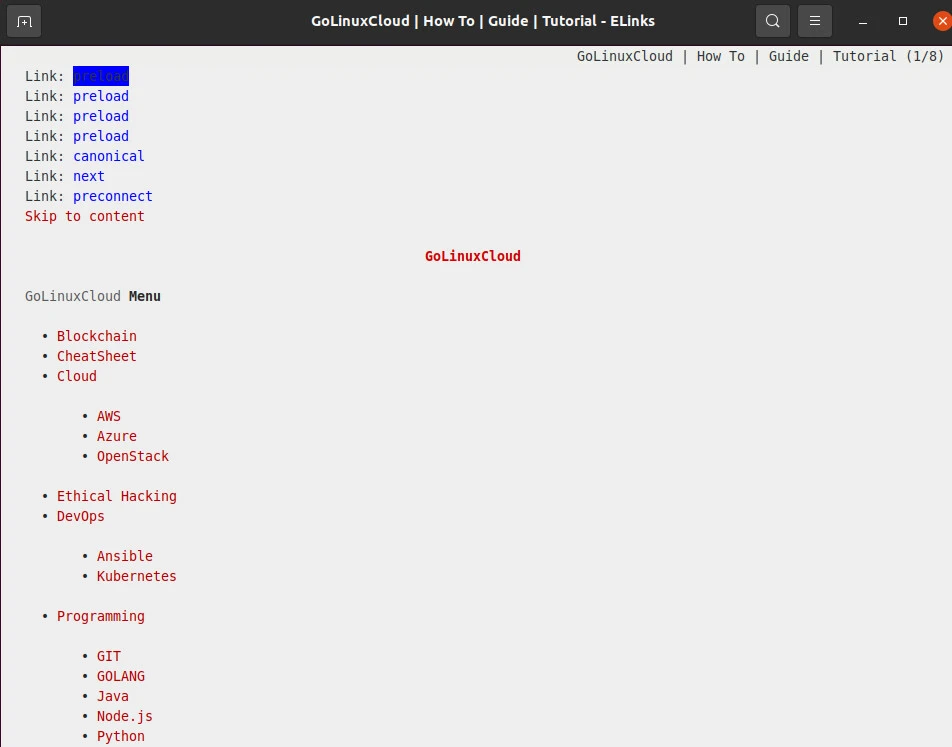Open the Blockchain category

96,336
